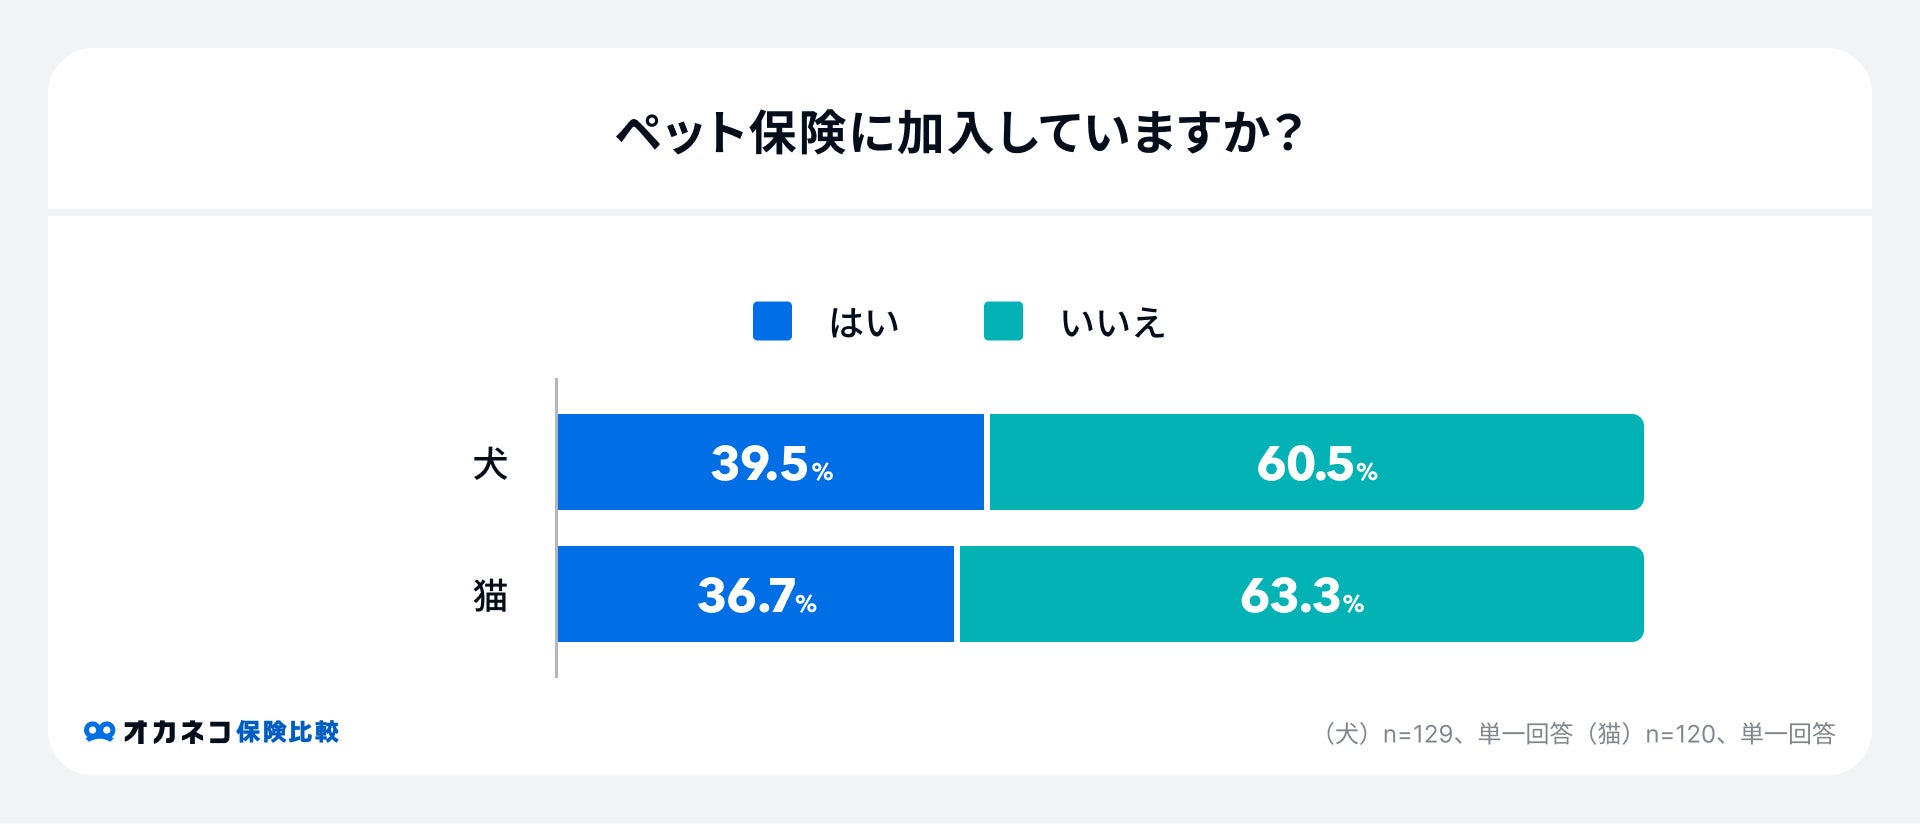This screenshot has height=824, width=1920.
Task: Click the chart title ペット保険に加入していますか?
Action: click(959, 132)
